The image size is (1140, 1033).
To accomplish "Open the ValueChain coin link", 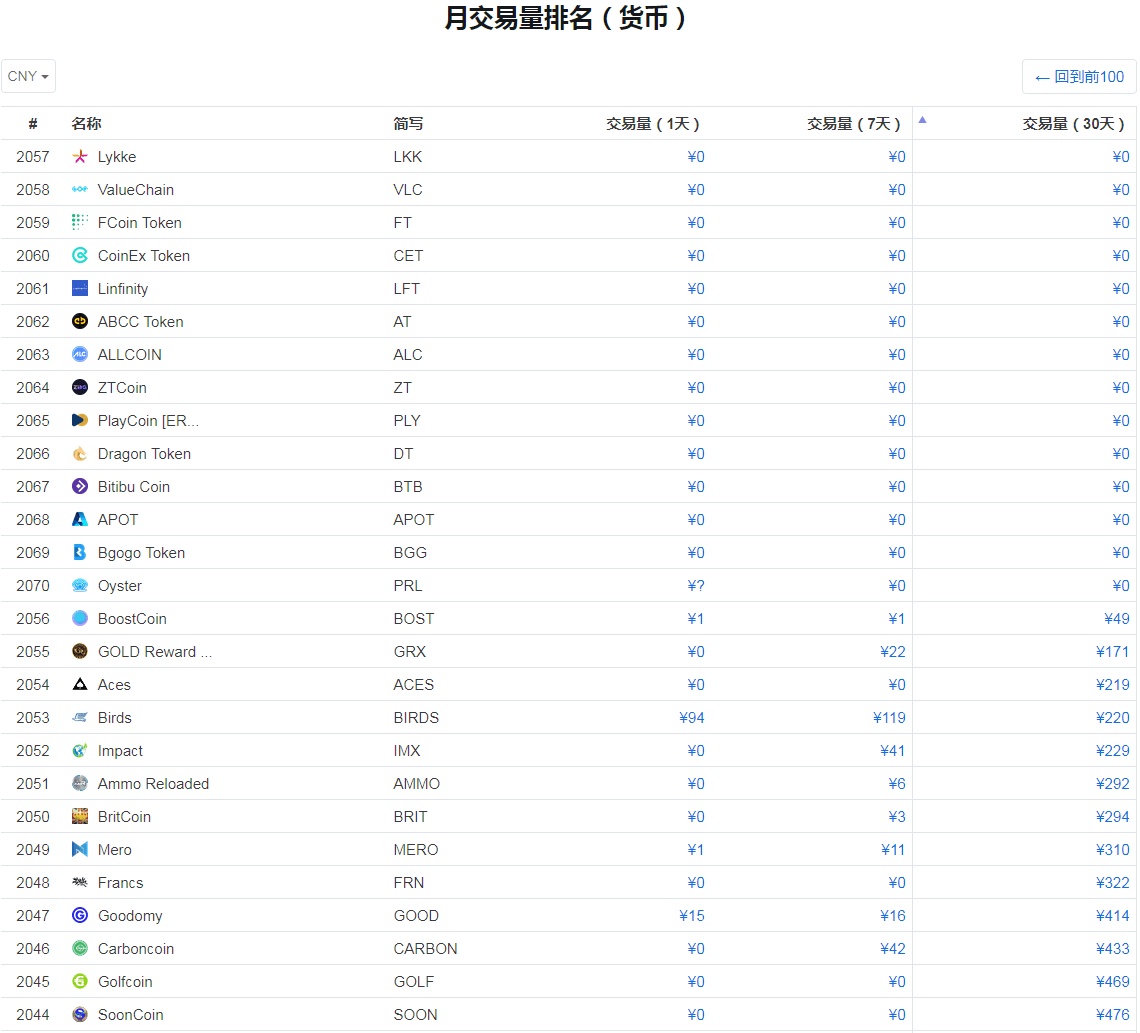I will tap(136, 190).
